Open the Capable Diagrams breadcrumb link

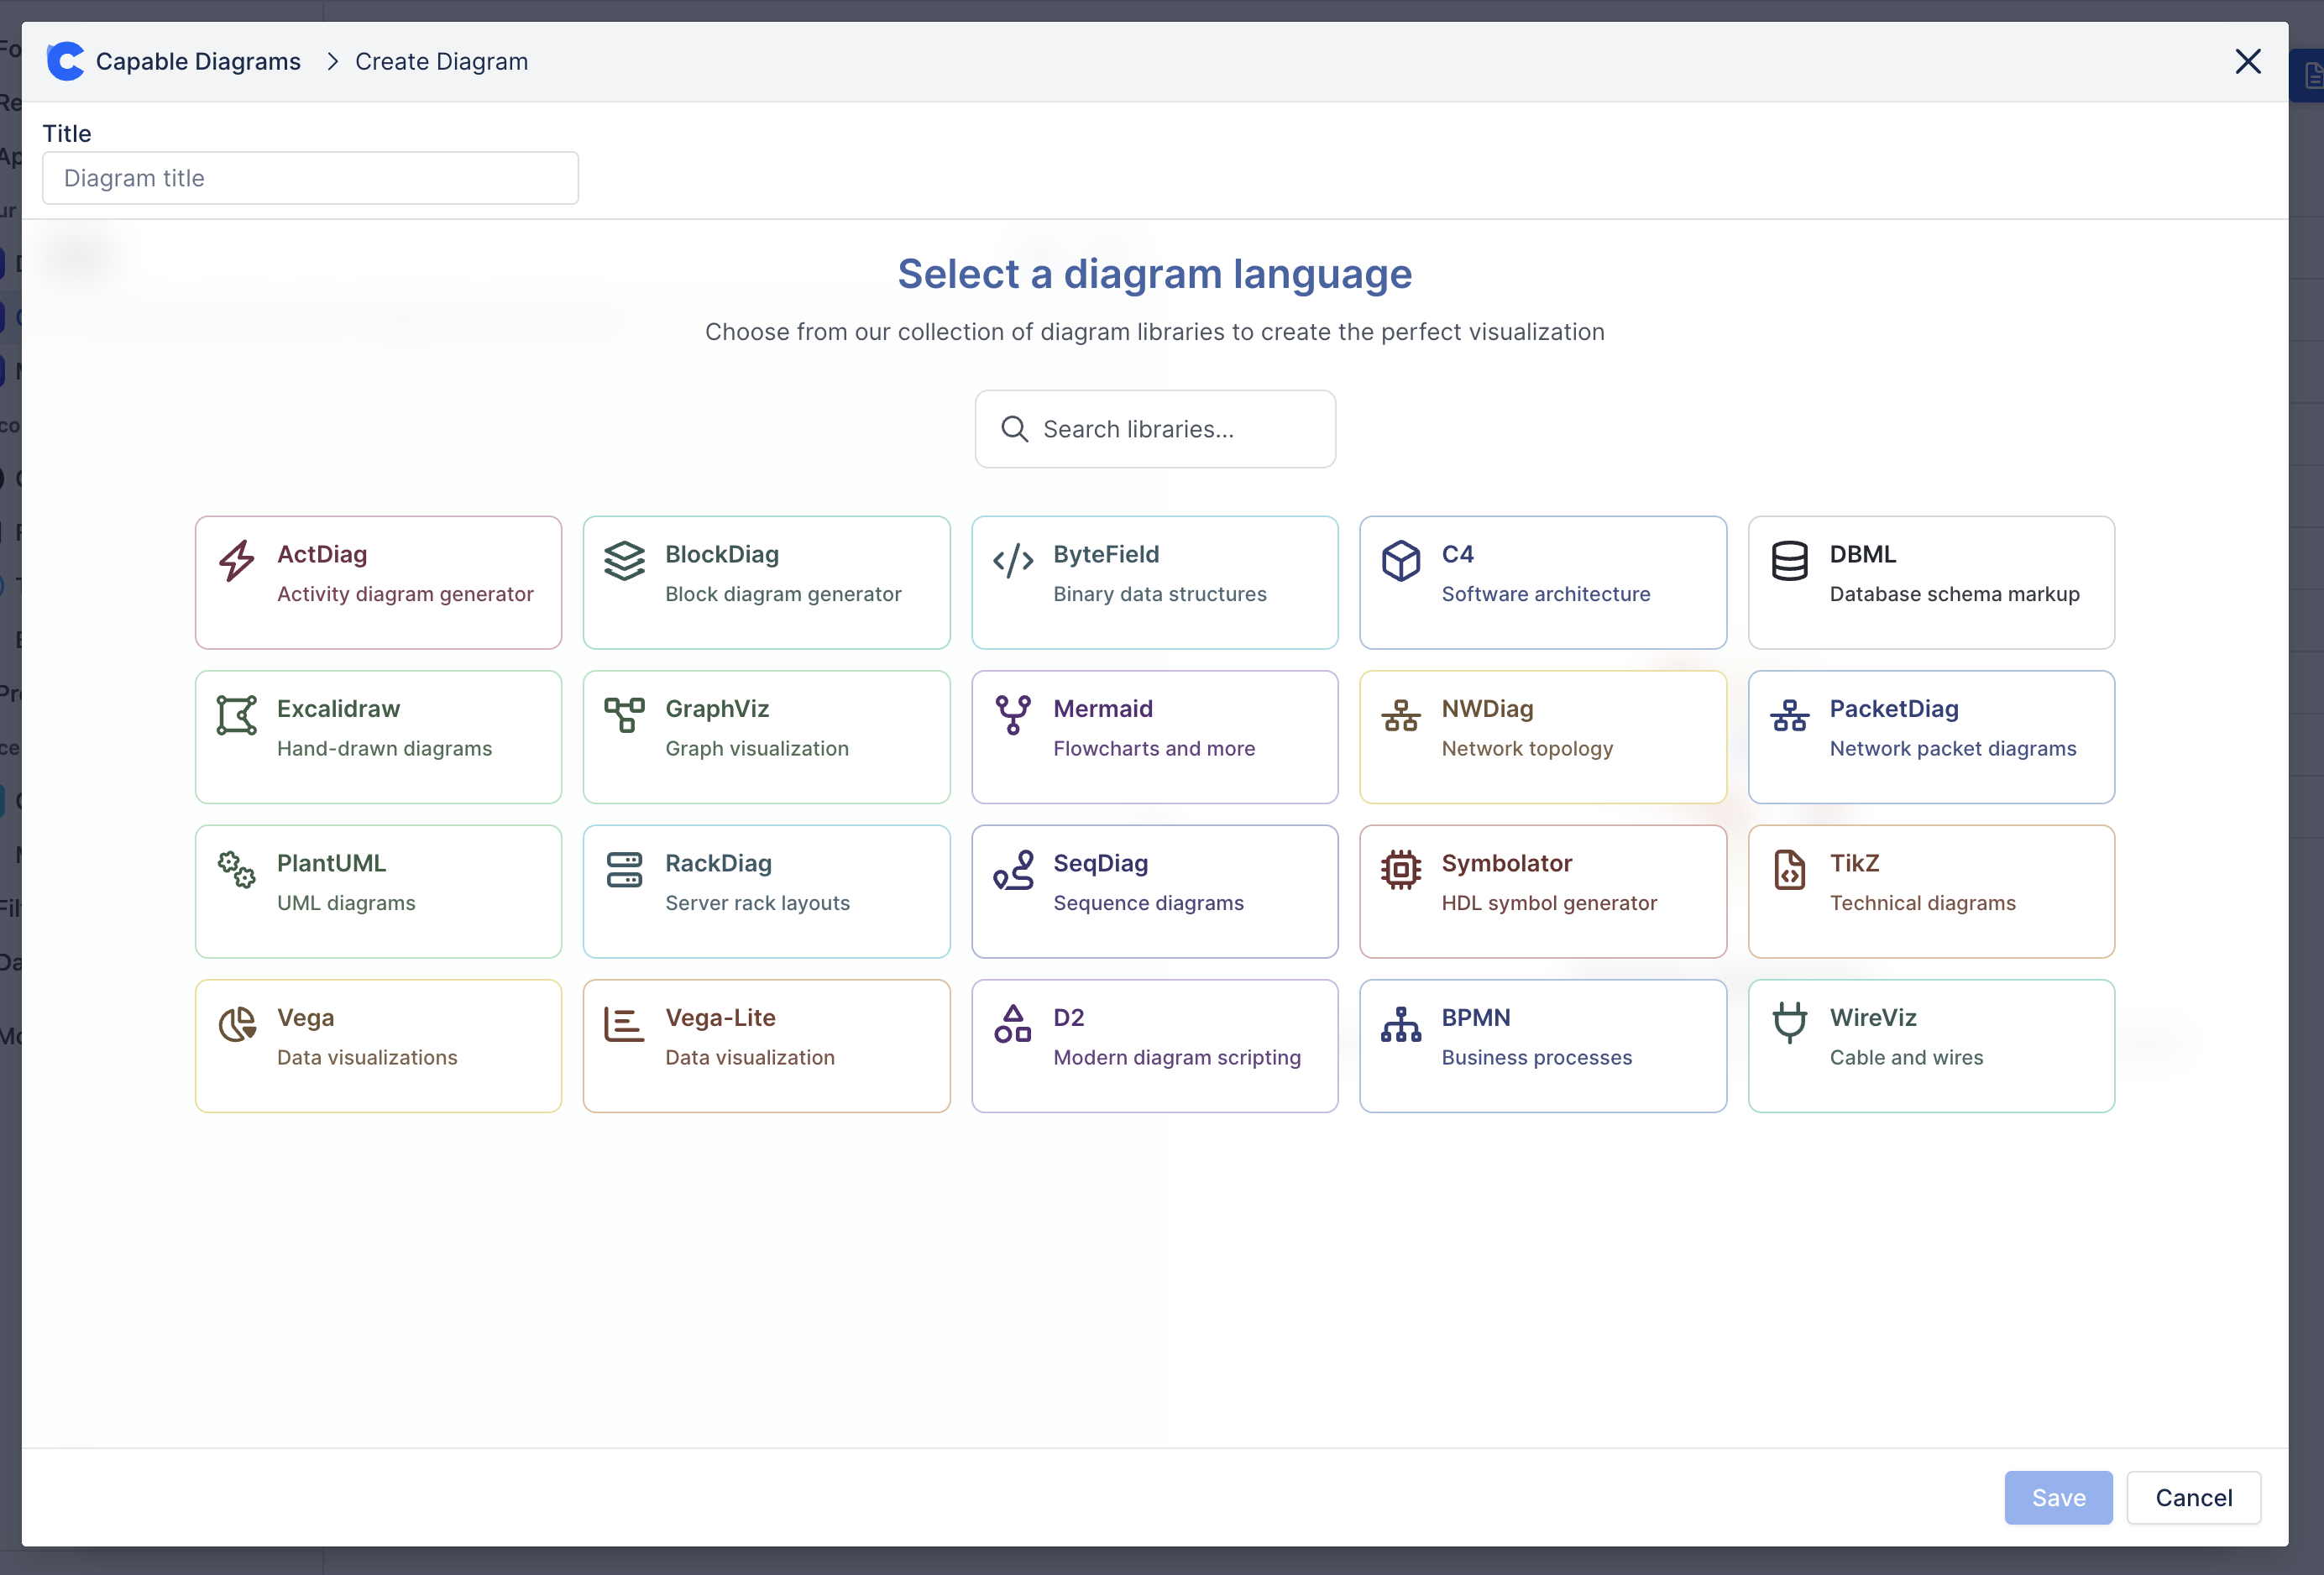click(x=197, y=61)
